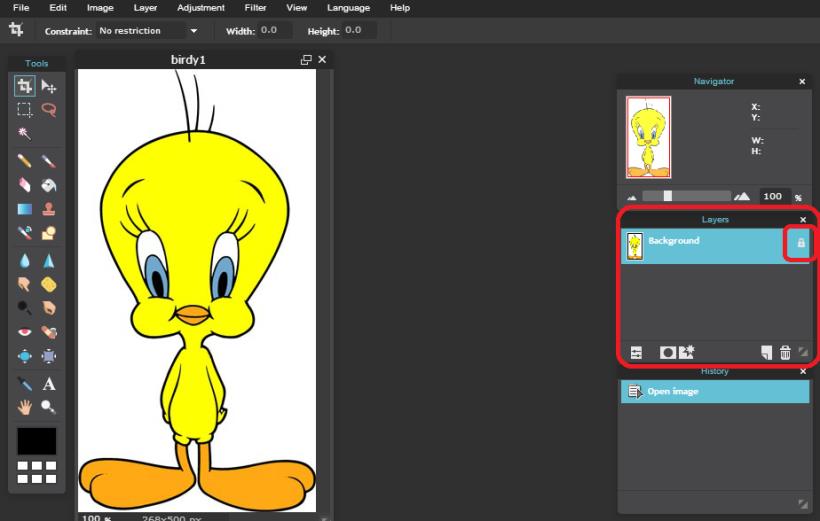Add a layer mask in Layers panel
Screen dimensions: 820x521
coord(667,352)
